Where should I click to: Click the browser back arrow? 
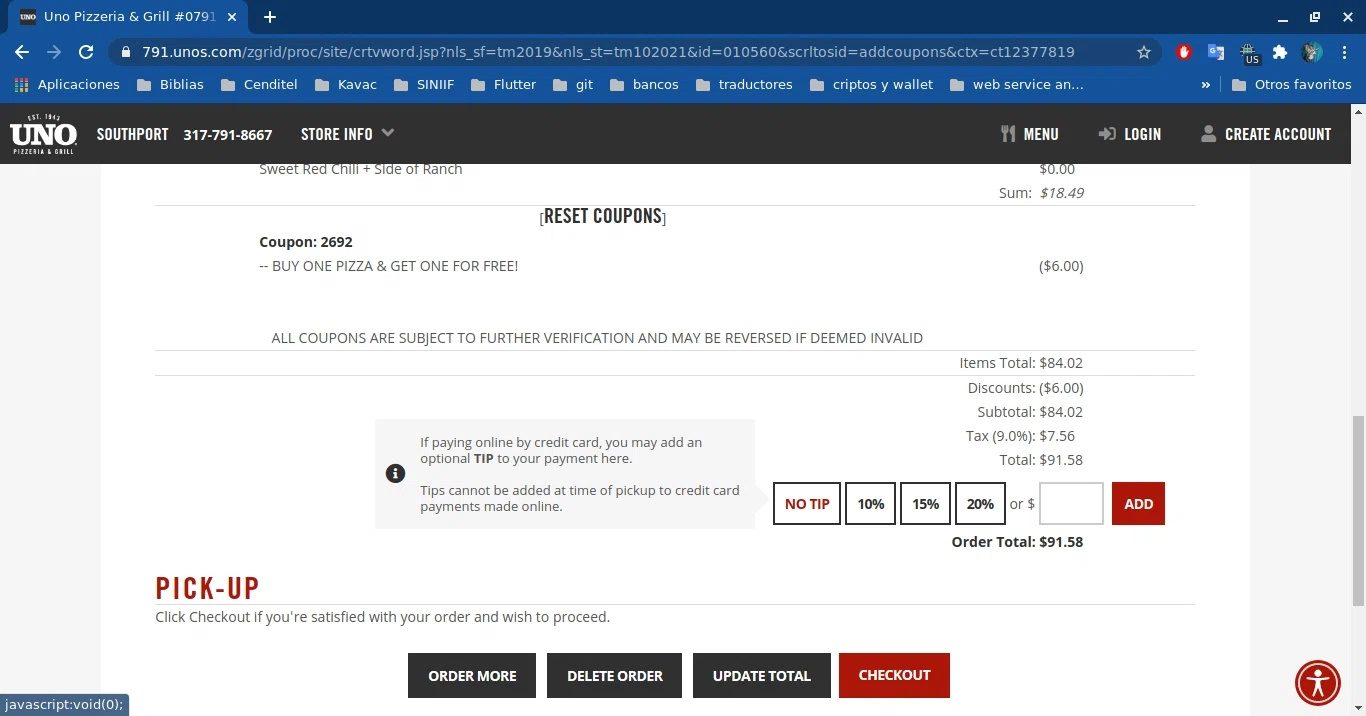tap(22, 52)
